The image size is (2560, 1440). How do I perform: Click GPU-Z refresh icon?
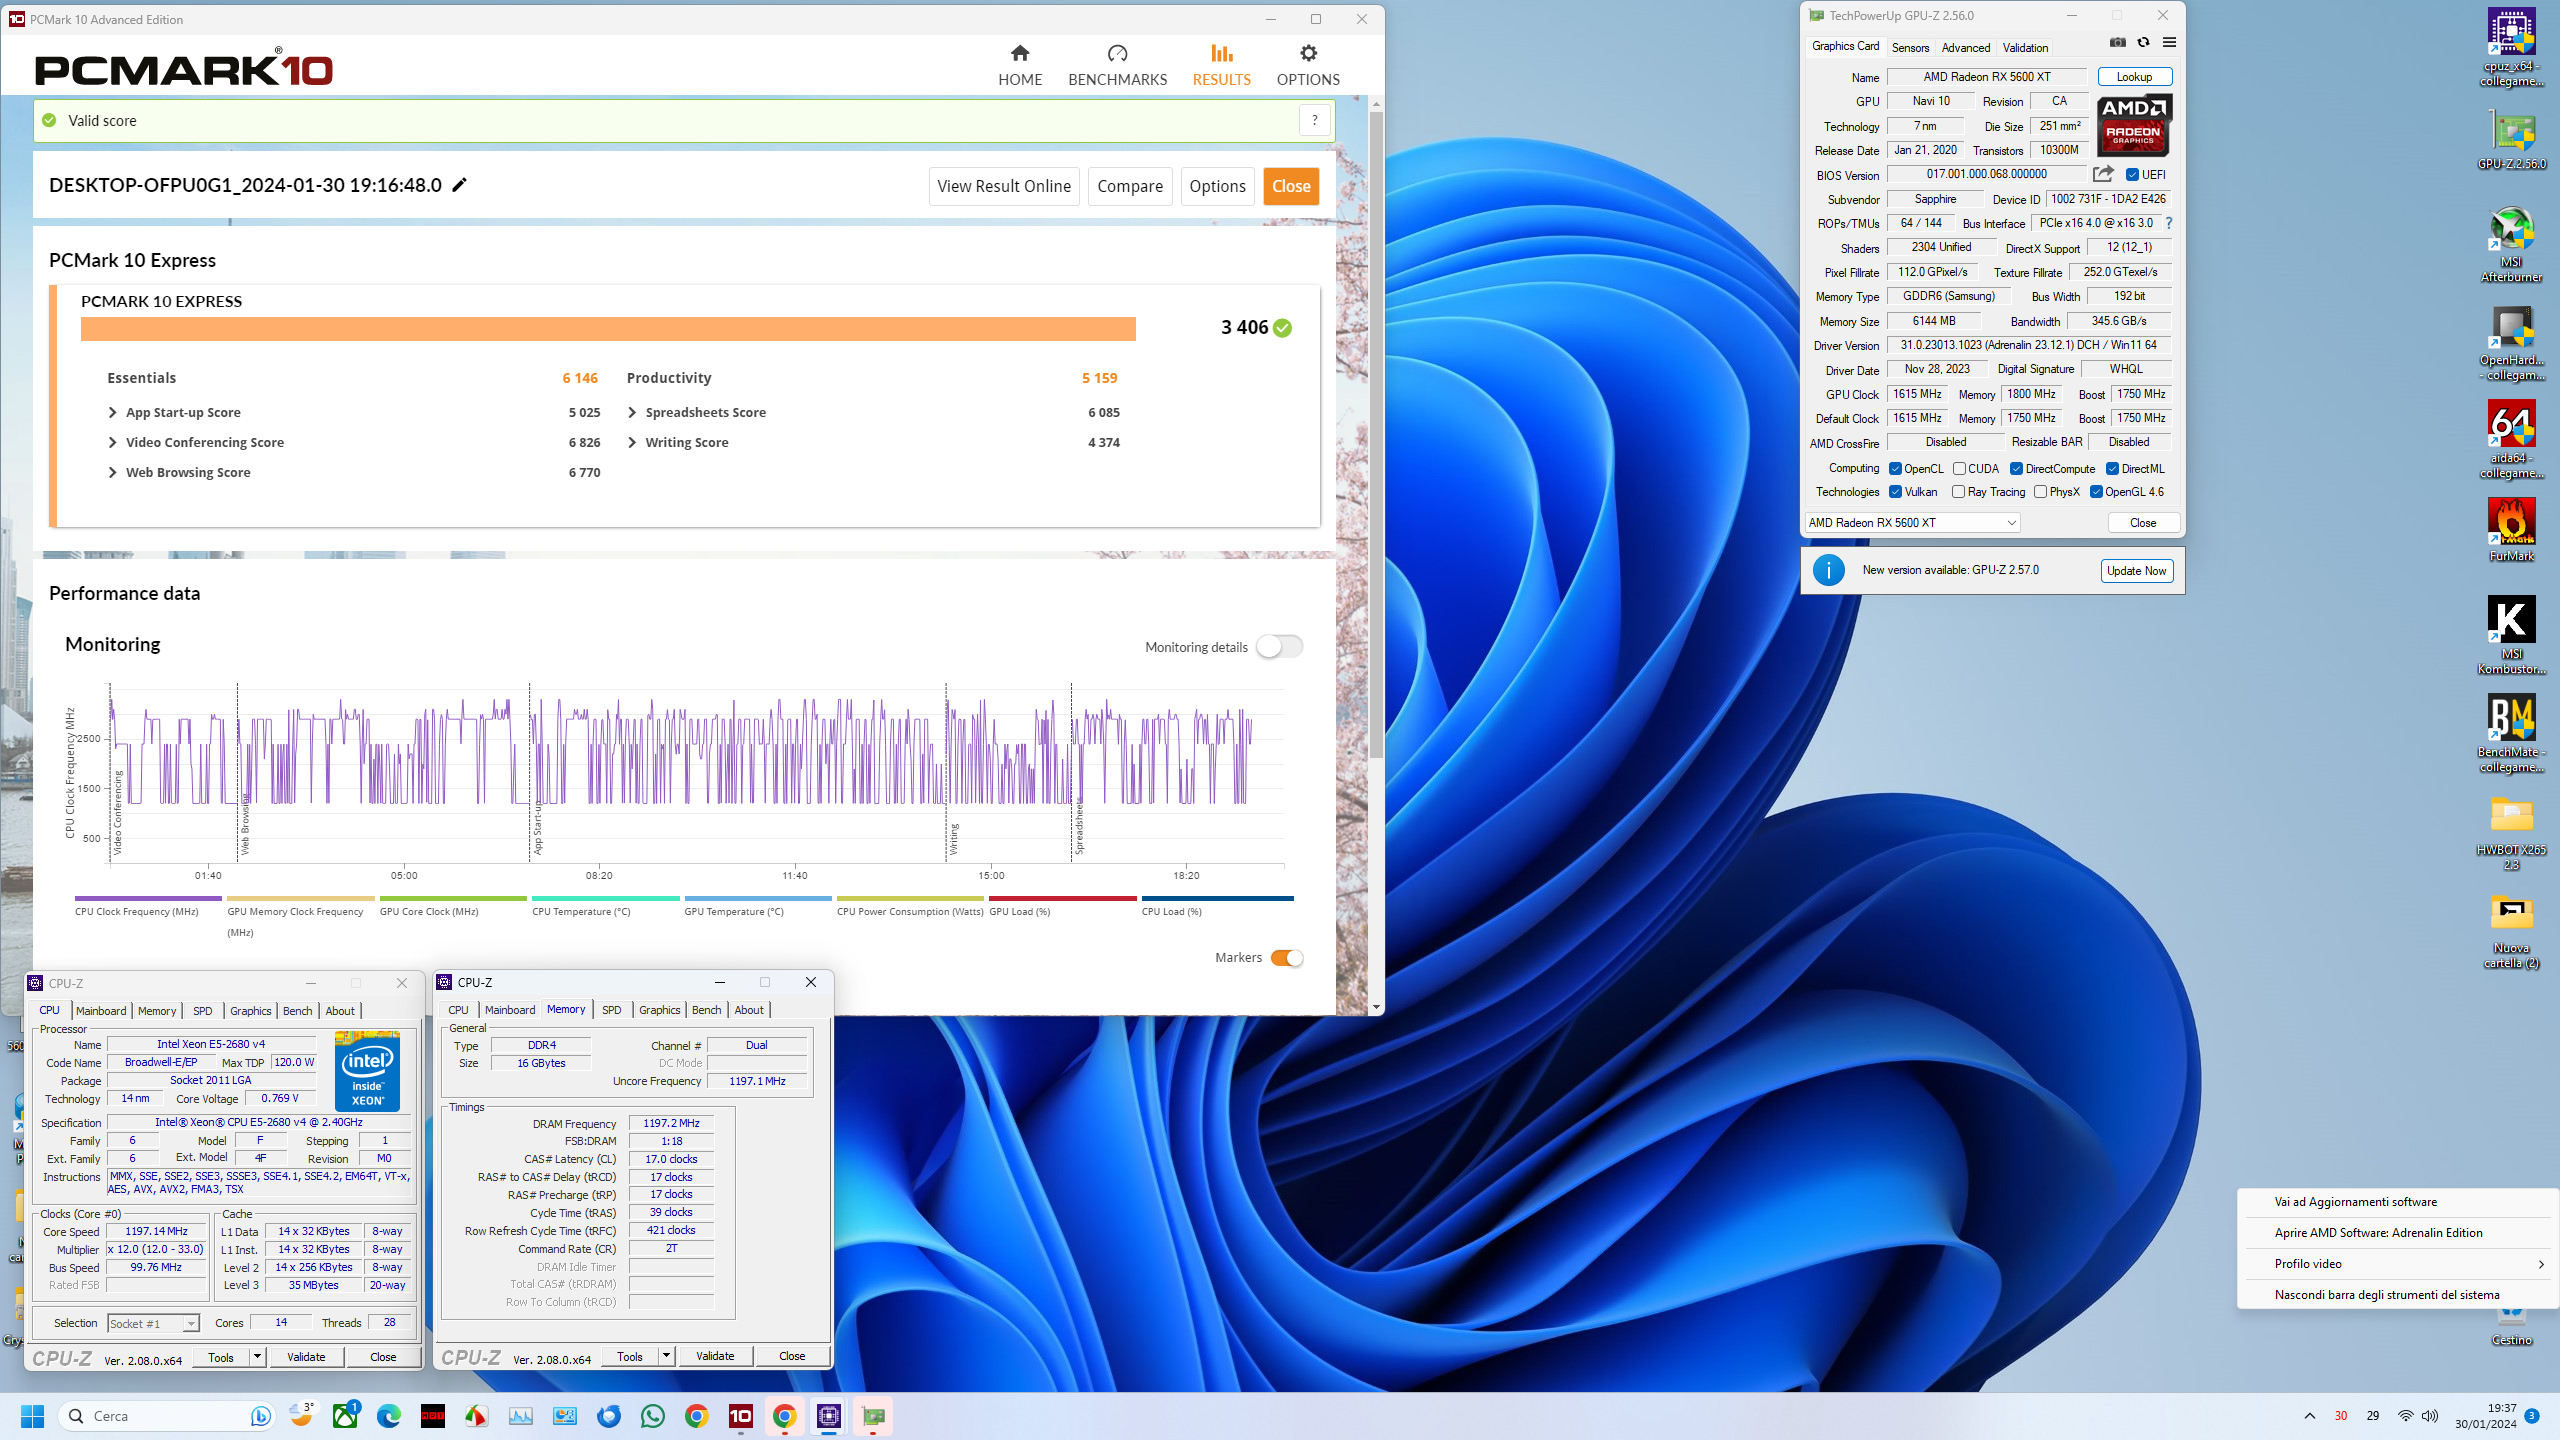pos(2143,42)
